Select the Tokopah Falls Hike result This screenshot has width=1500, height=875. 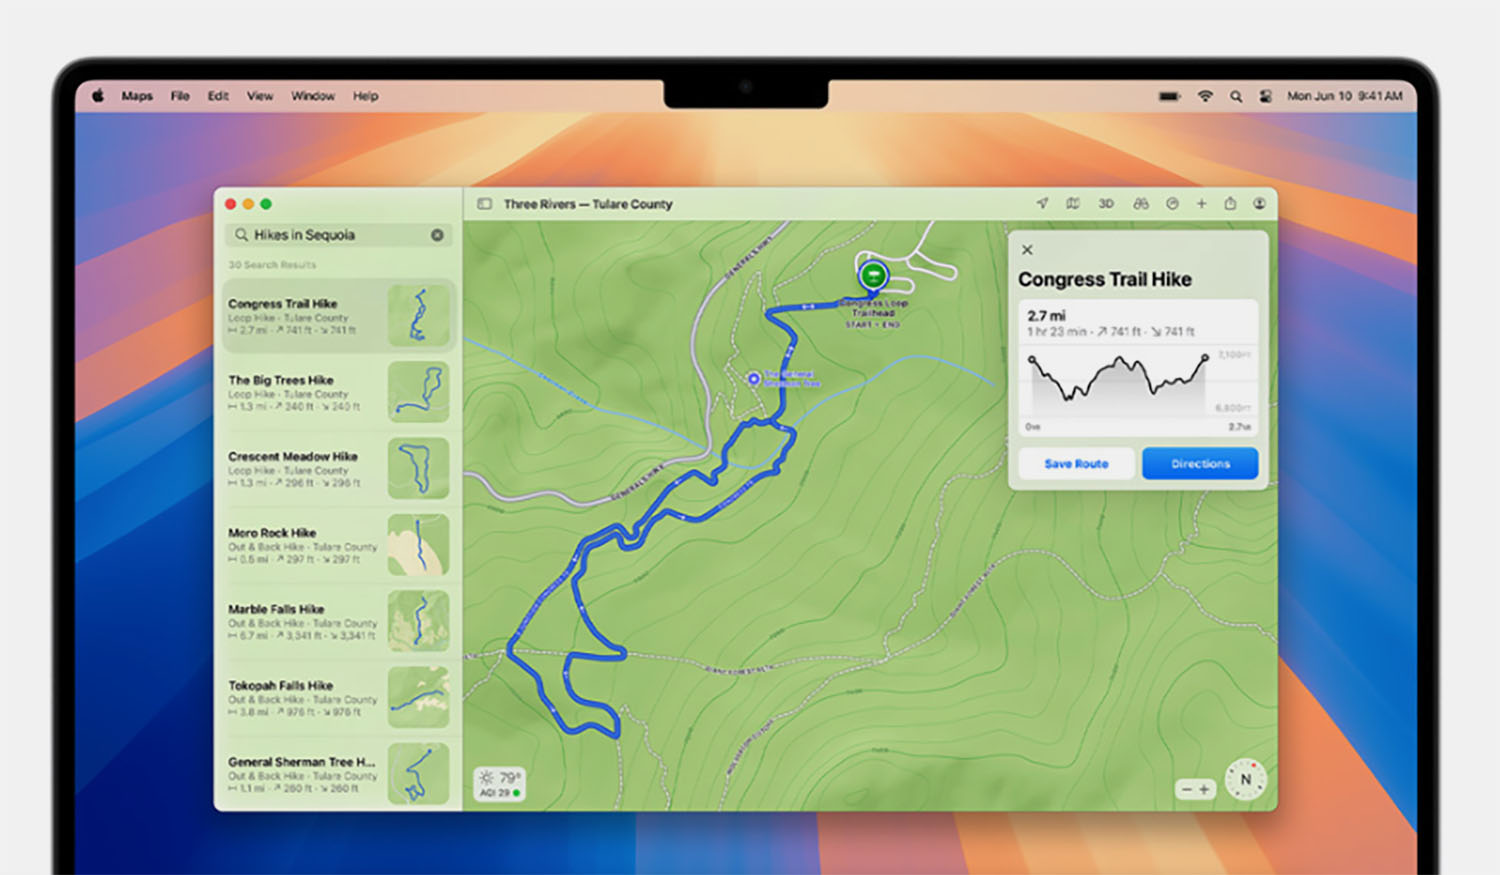point(338,697)
